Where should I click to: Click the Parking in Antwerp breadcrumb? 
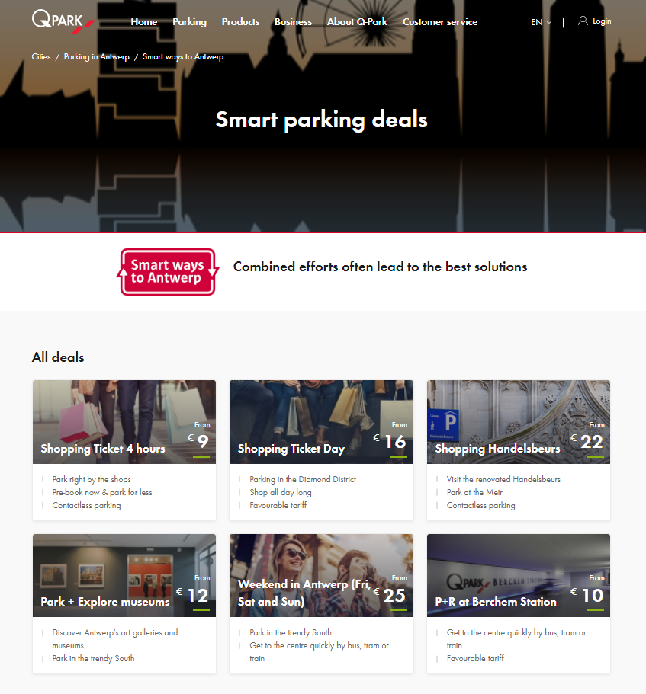pyautogui.click(x=95, y=57)
